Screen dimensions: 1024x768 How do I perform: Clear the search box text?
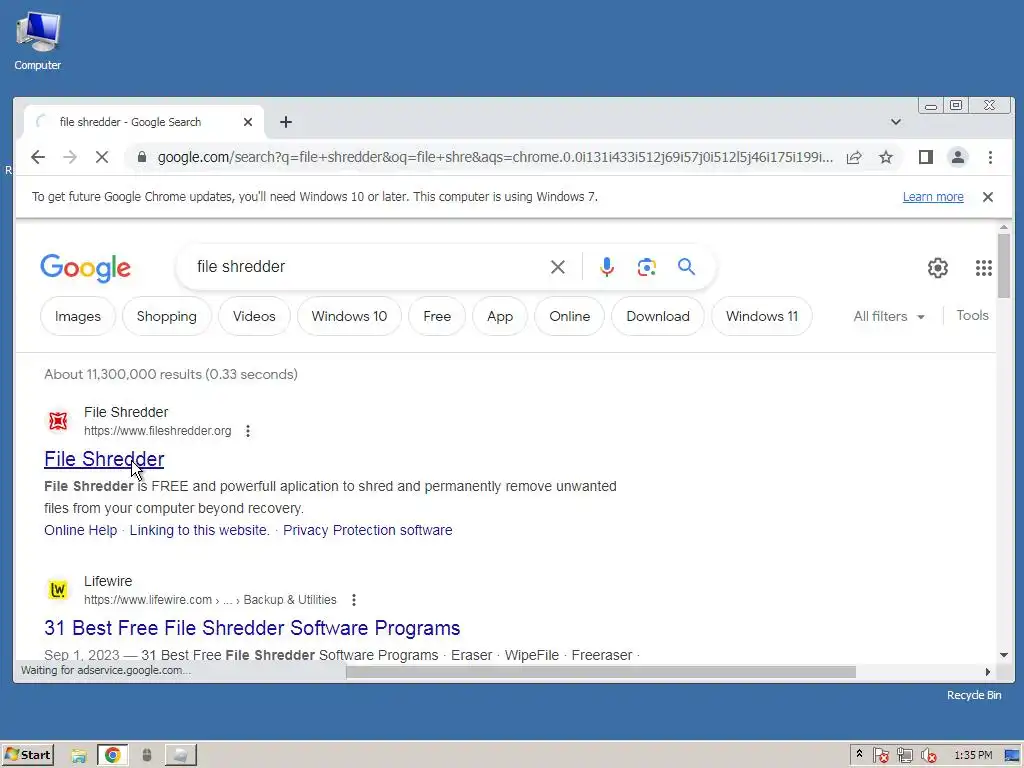click(558, 266)
